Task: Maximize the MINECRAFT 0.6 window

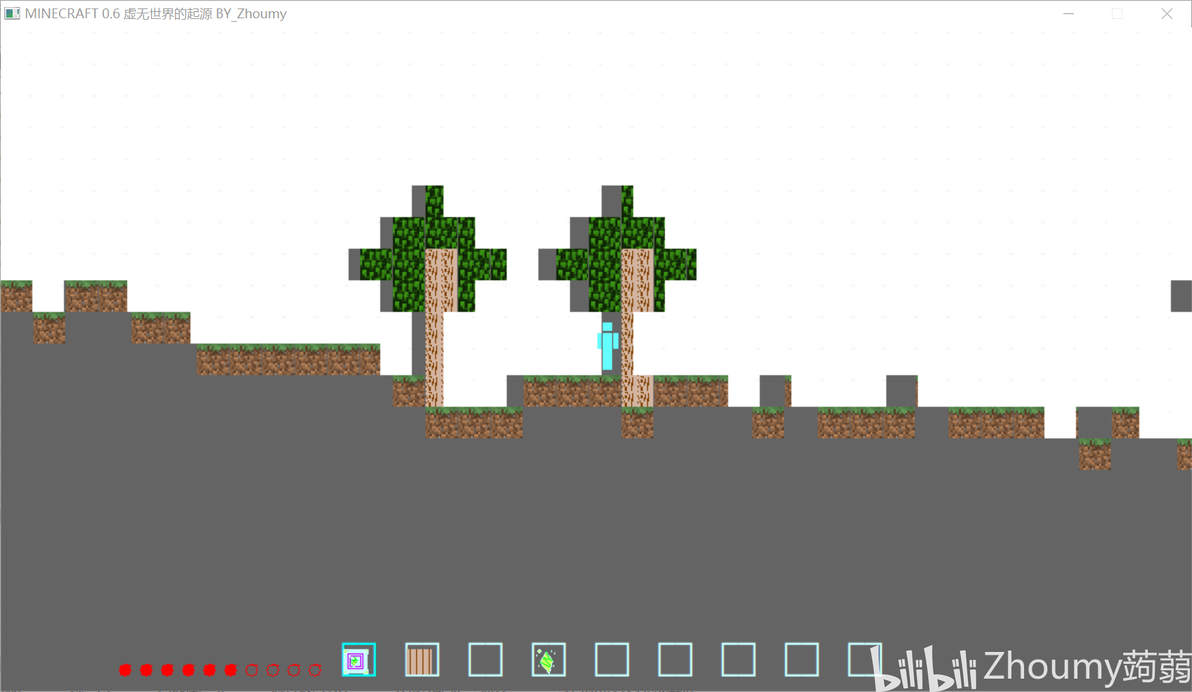Action: click(1117, 14)
